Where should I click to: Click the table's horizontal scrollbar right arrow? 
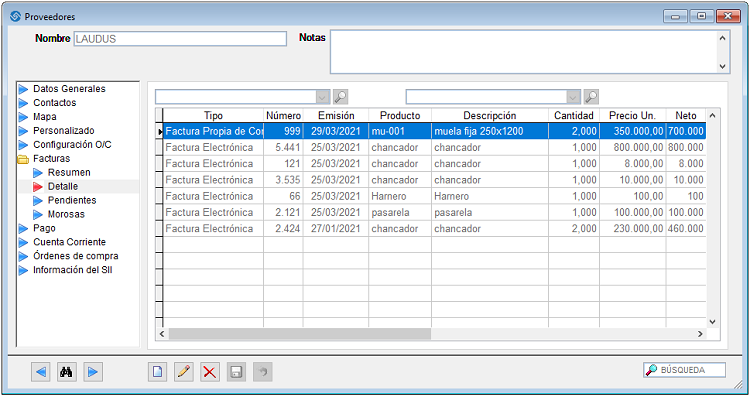(x=700, y=334)
